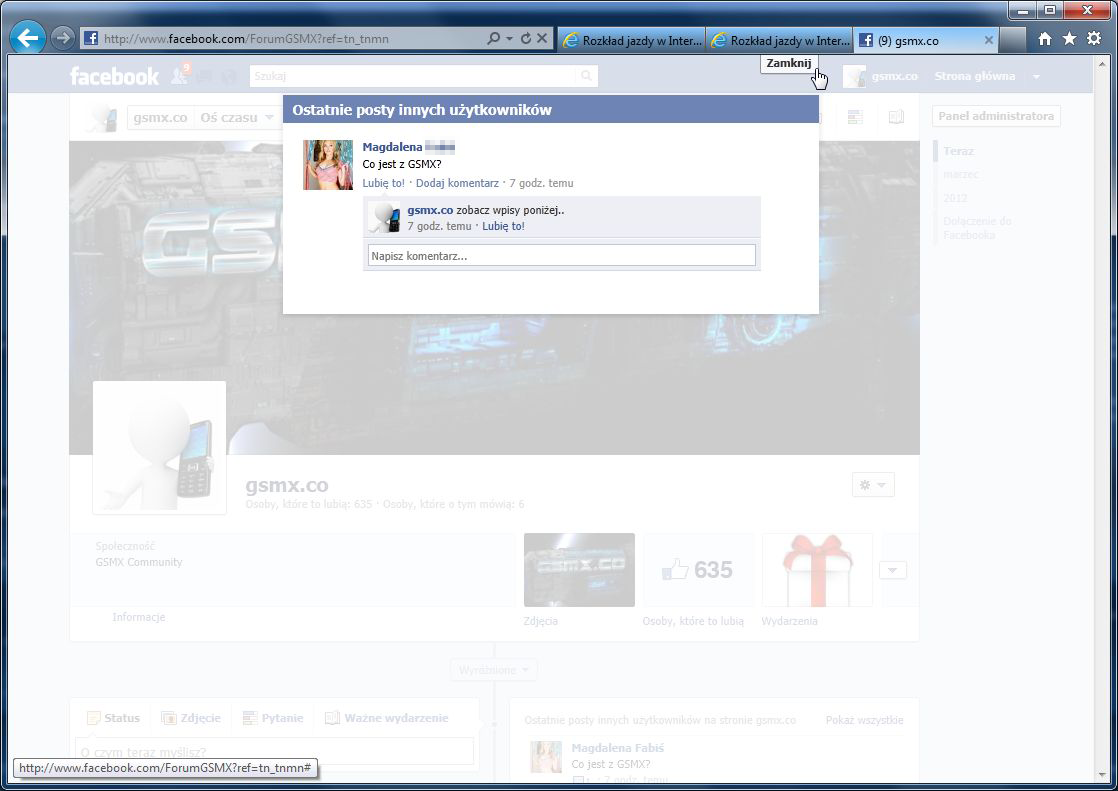
Task: Open the browser Home page icon
Action: click(x=1044, y=39)
